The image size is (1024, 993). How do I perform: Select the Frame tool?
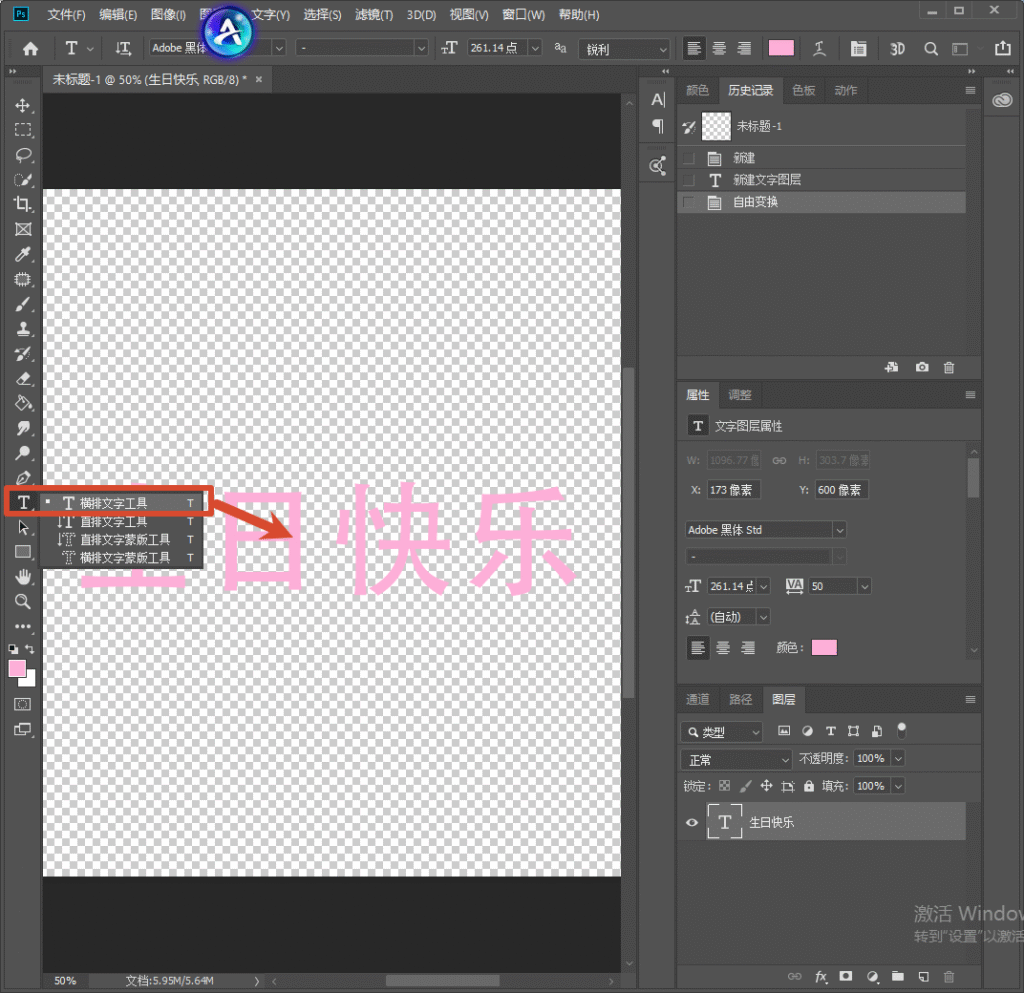[23, 229]
